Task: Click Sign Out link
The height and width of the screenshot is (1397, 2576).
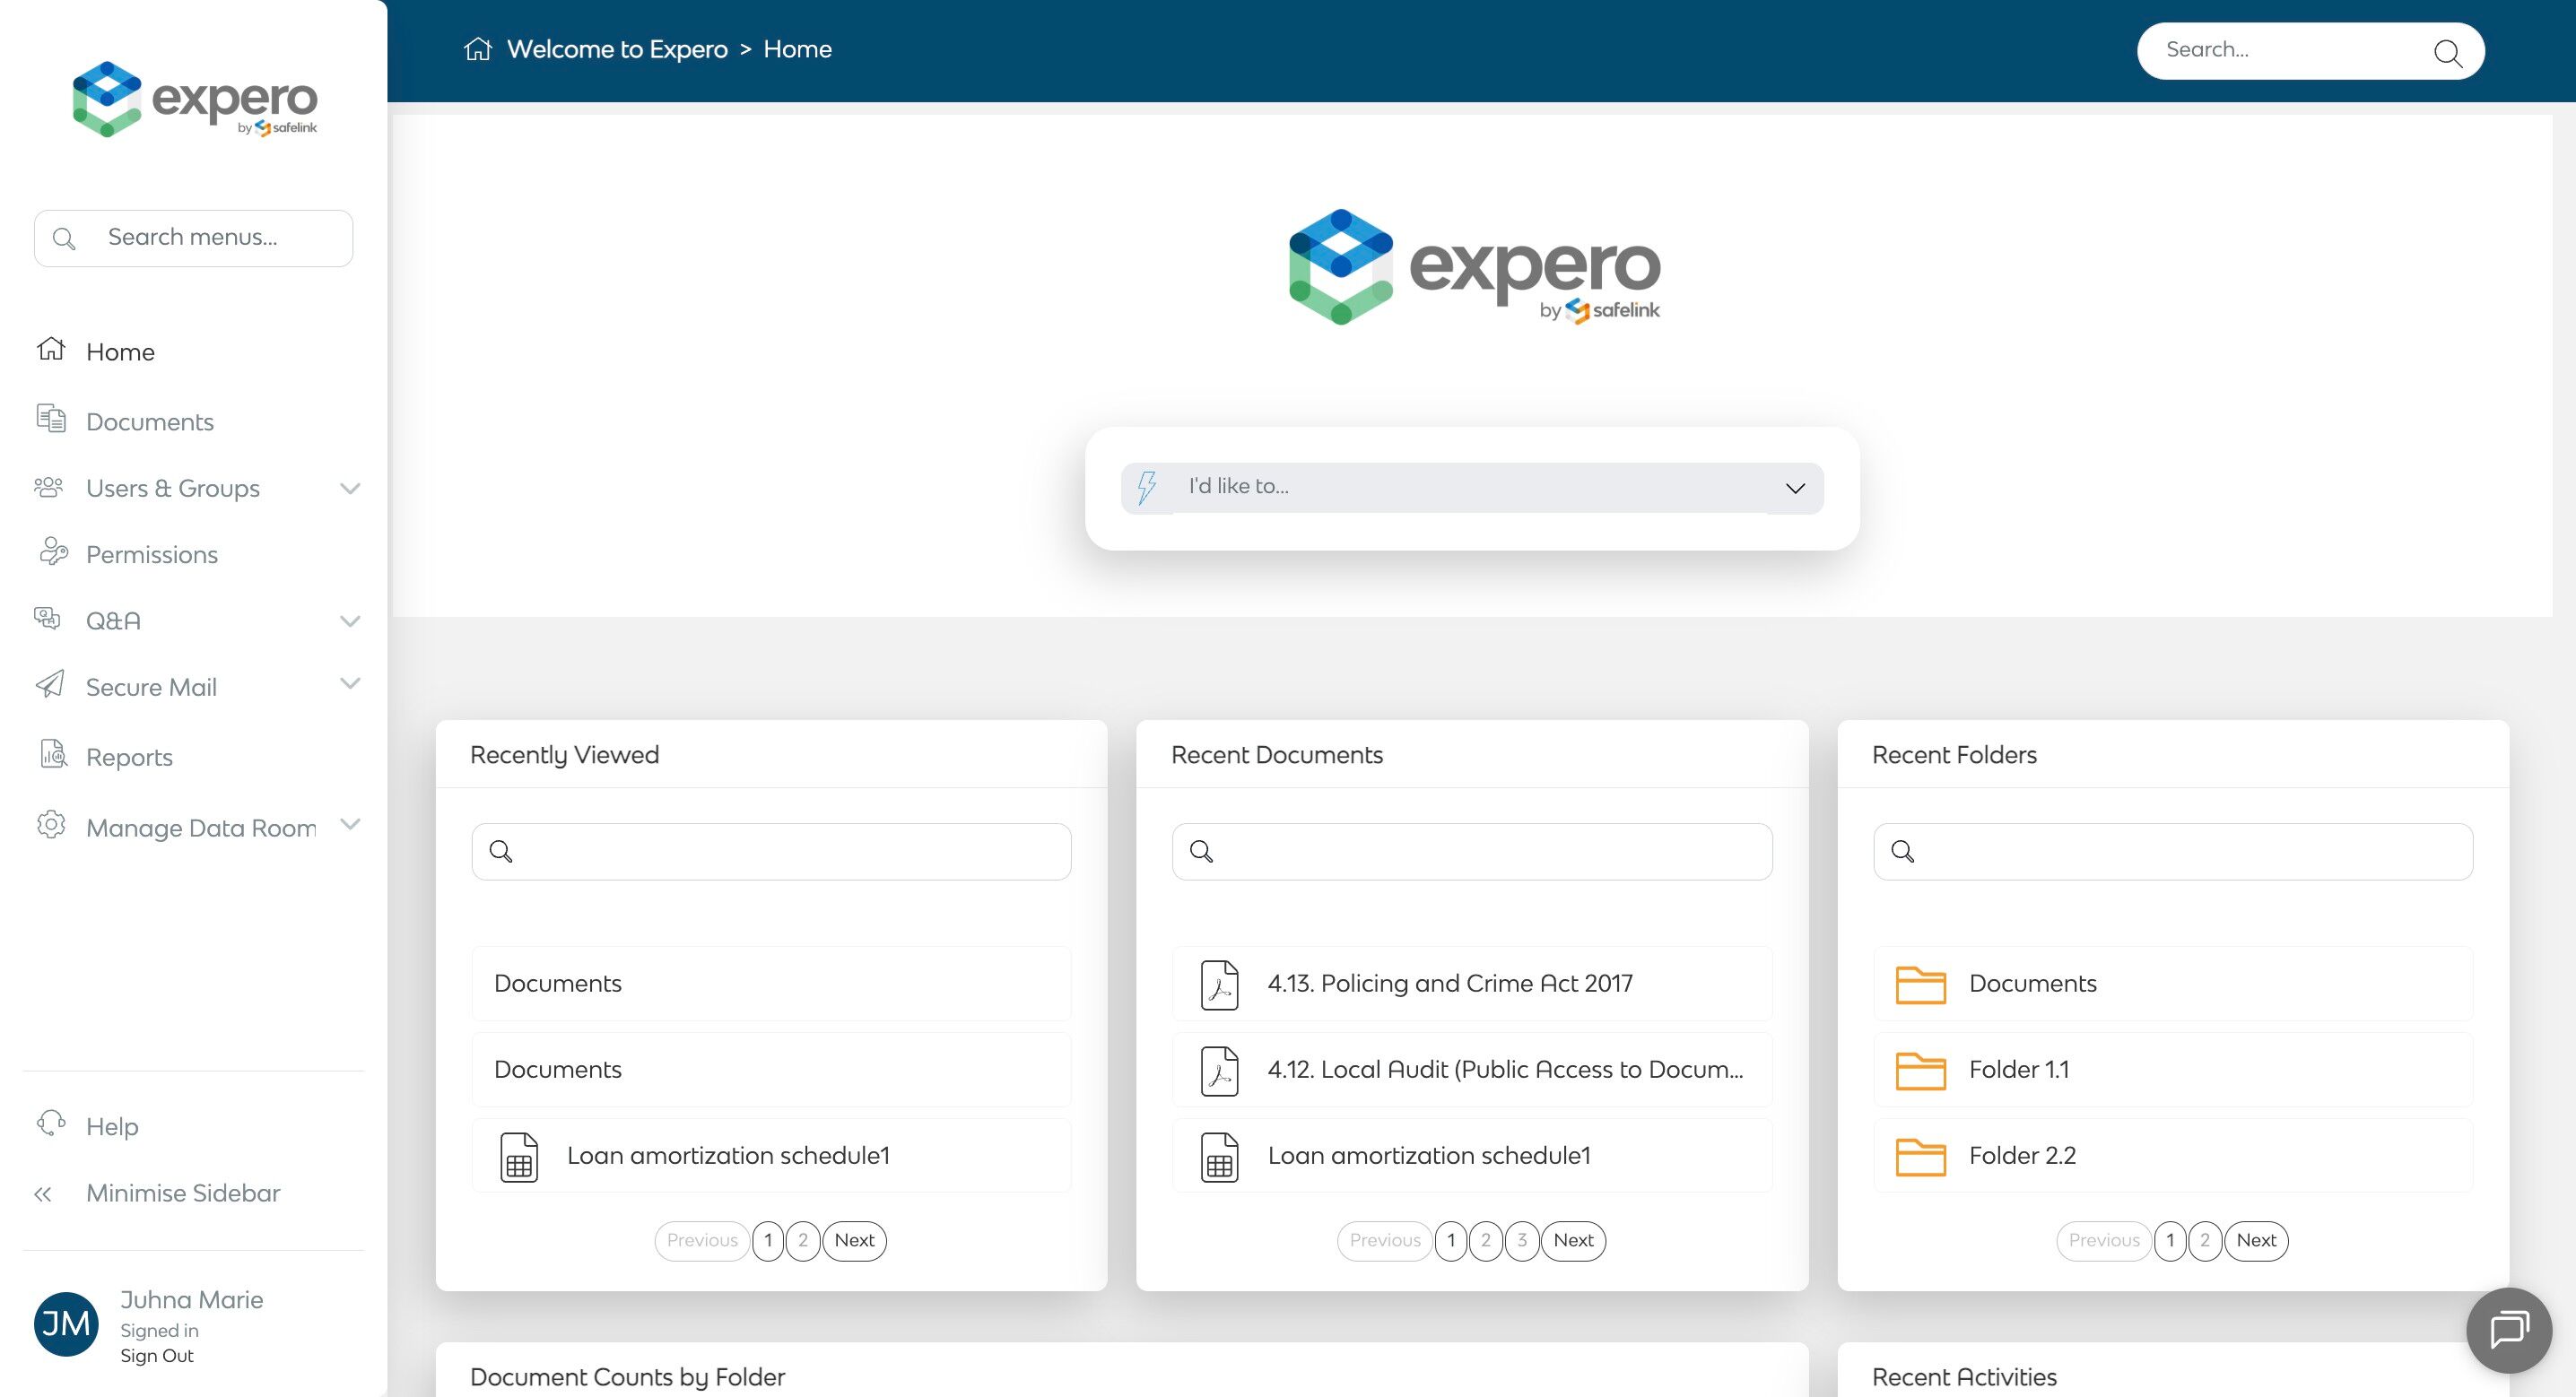Action: 157,1356
